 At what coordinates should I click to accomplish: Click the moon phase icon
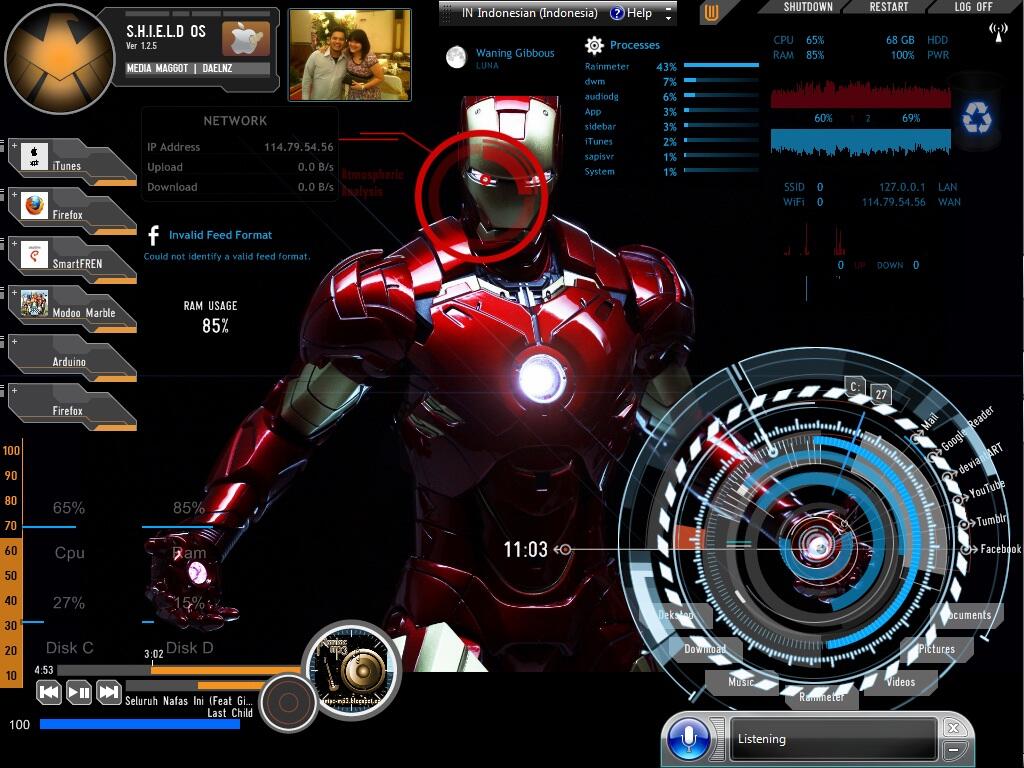(x=456, y=57)
